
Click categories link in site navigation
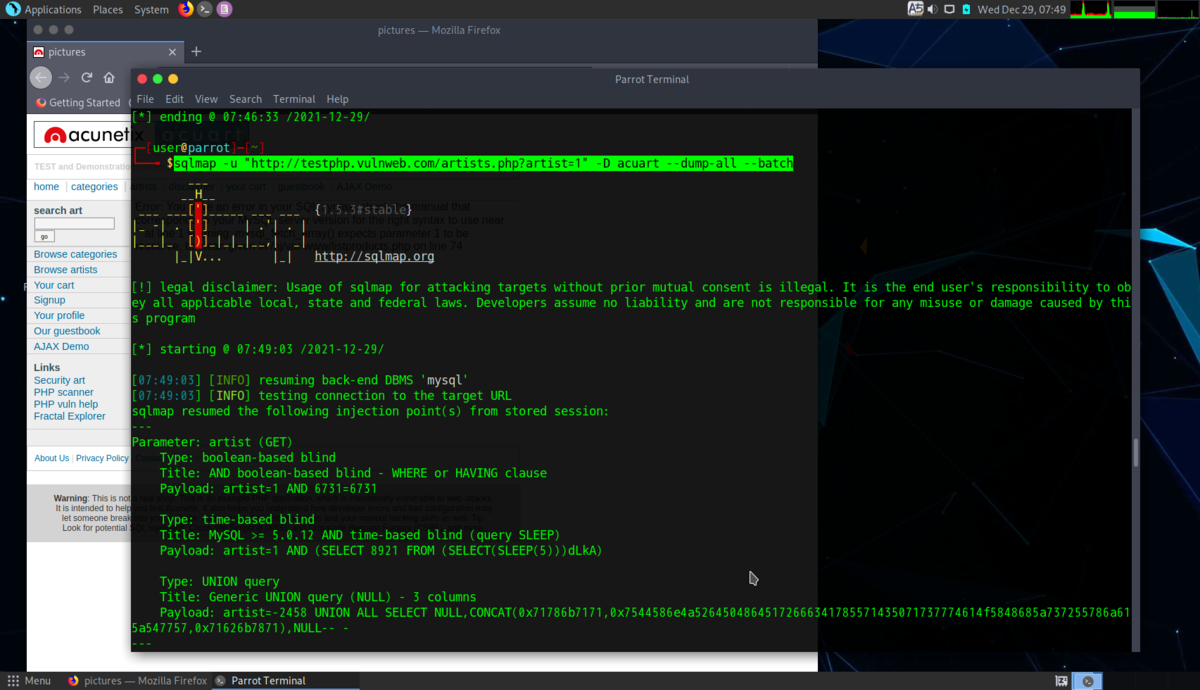(94, 187)
